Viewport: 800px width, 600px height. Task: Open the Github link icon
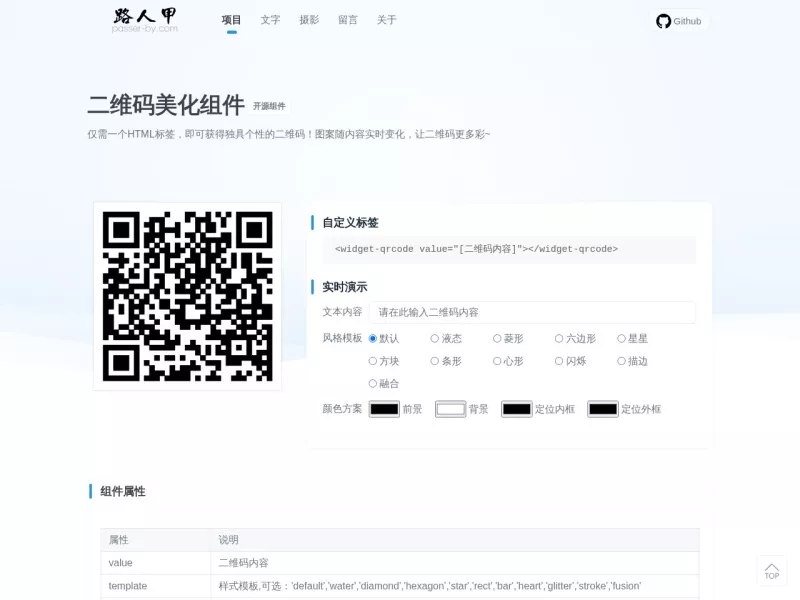(x=663, y=21)
